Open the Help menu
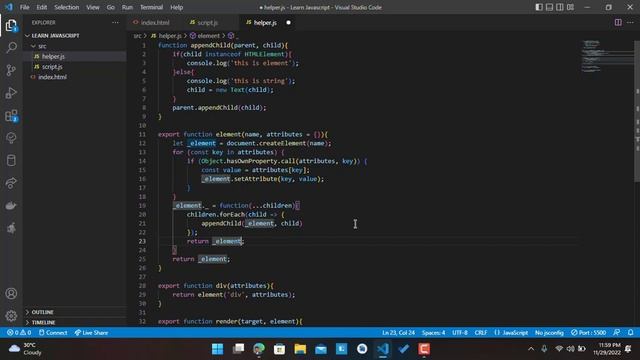 [x=176, y=7]
